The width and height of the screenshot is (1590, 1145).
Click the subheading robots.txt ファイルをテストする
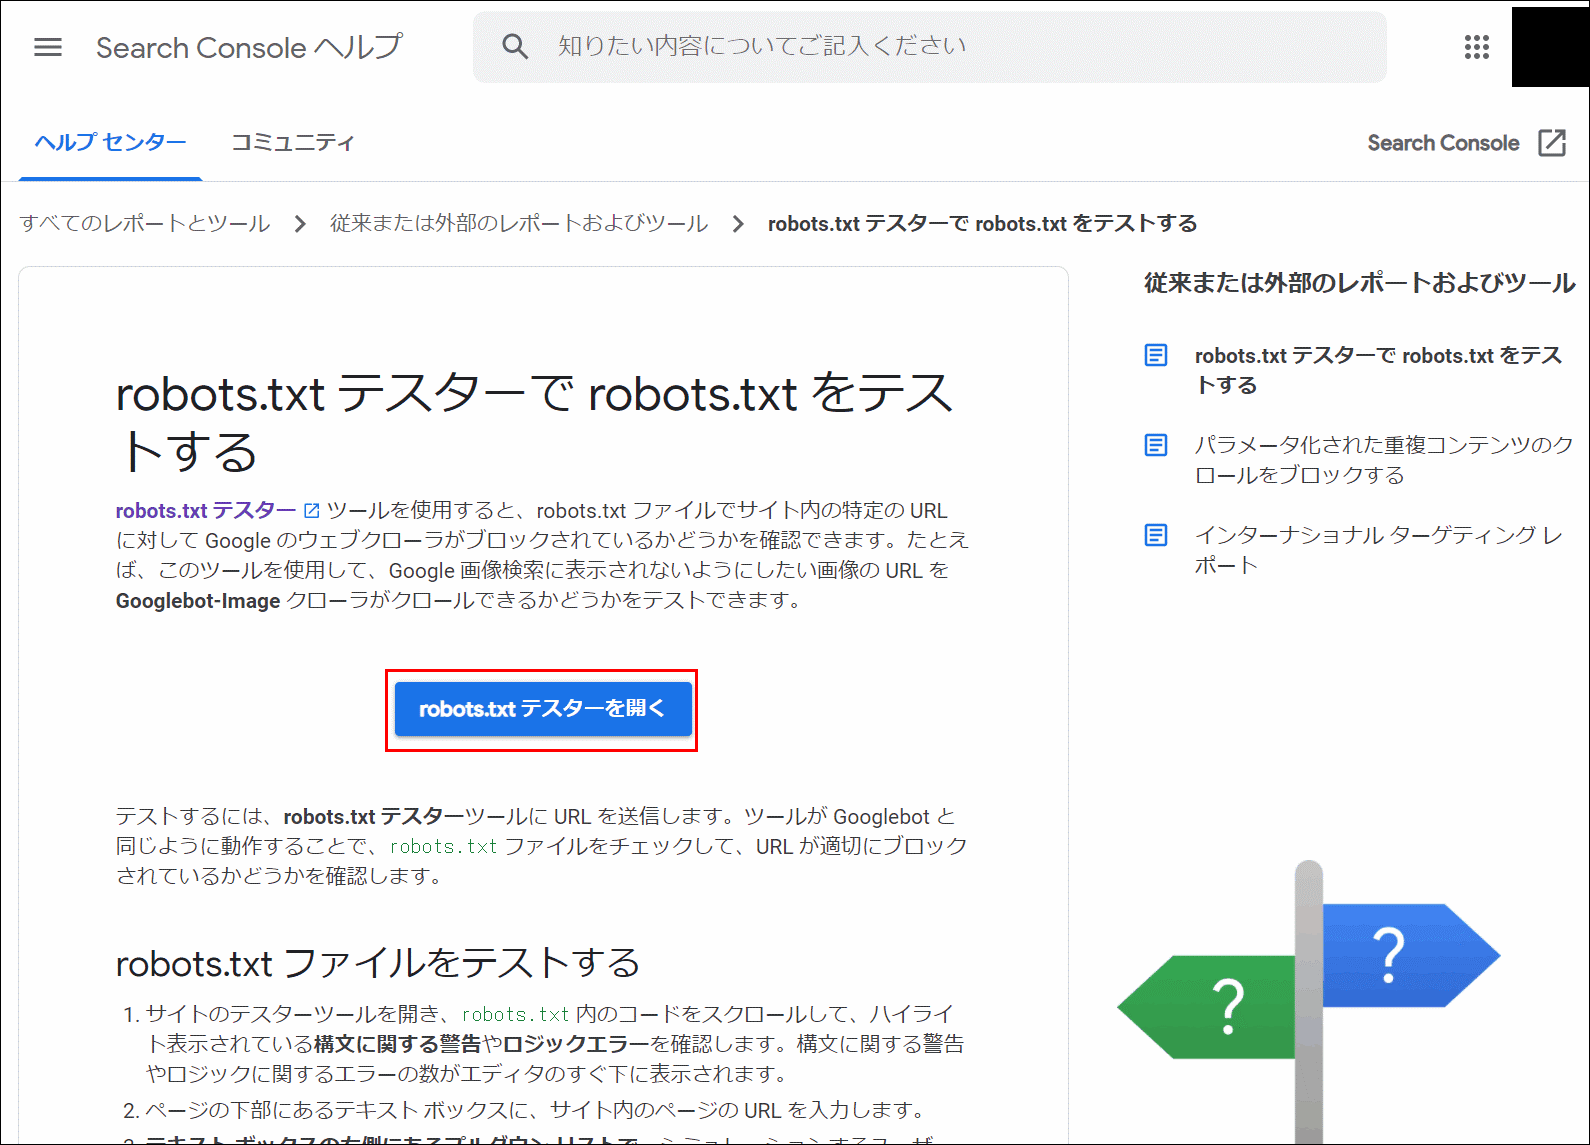377,963
